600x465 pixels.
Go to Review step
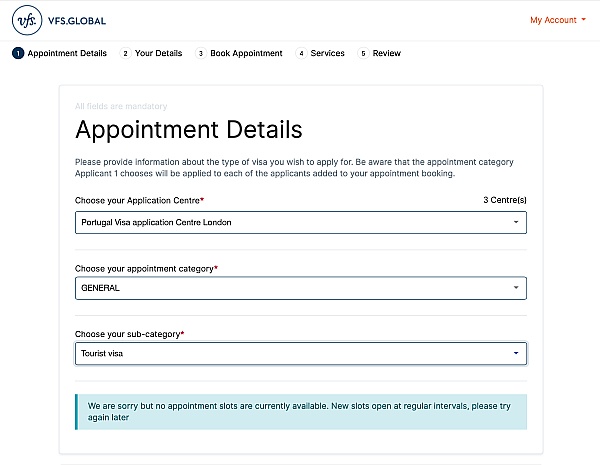(386, 53)
